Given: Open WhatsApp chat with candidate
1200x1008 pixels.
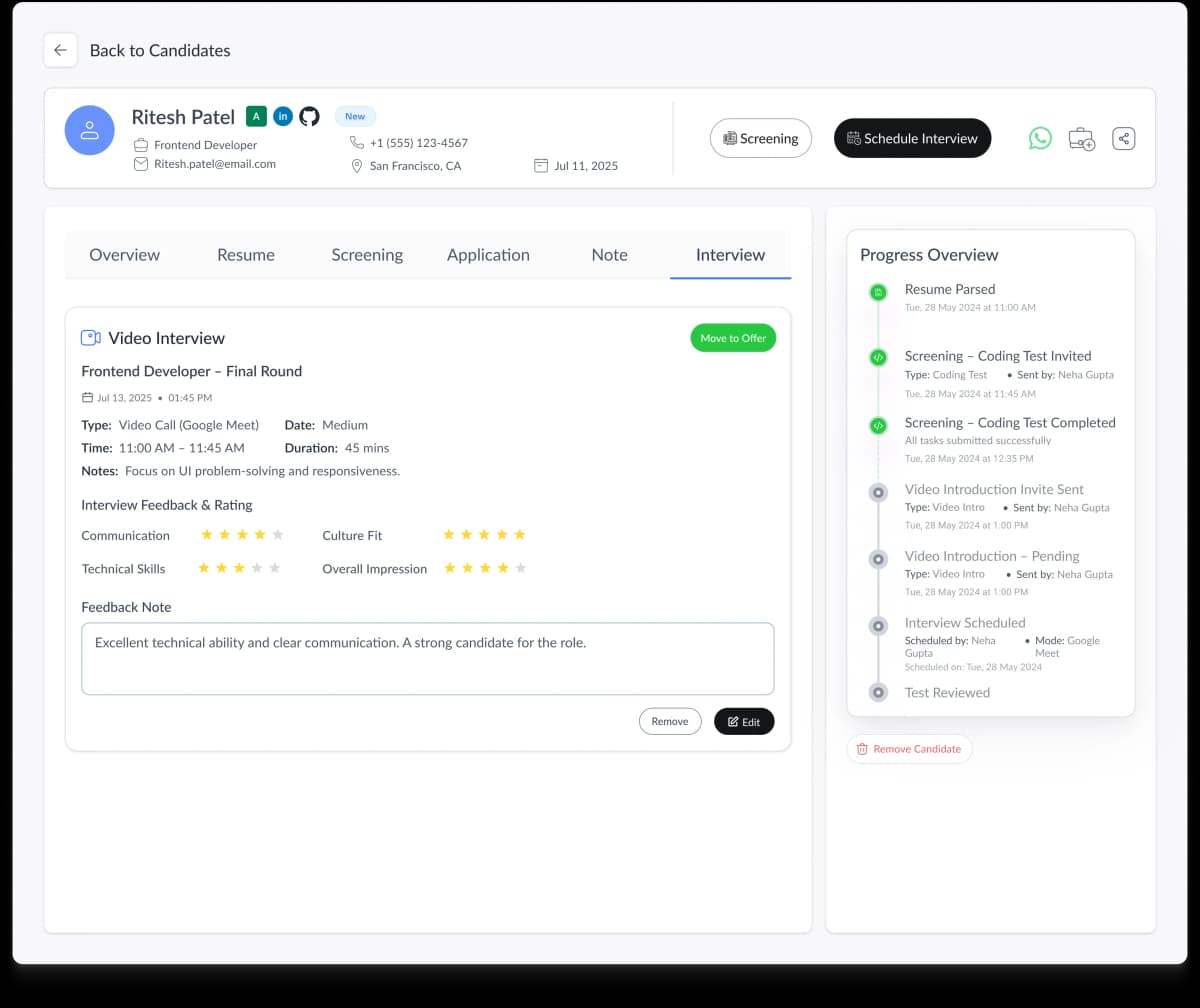Looking at the screenshot, I should 1040,138.
